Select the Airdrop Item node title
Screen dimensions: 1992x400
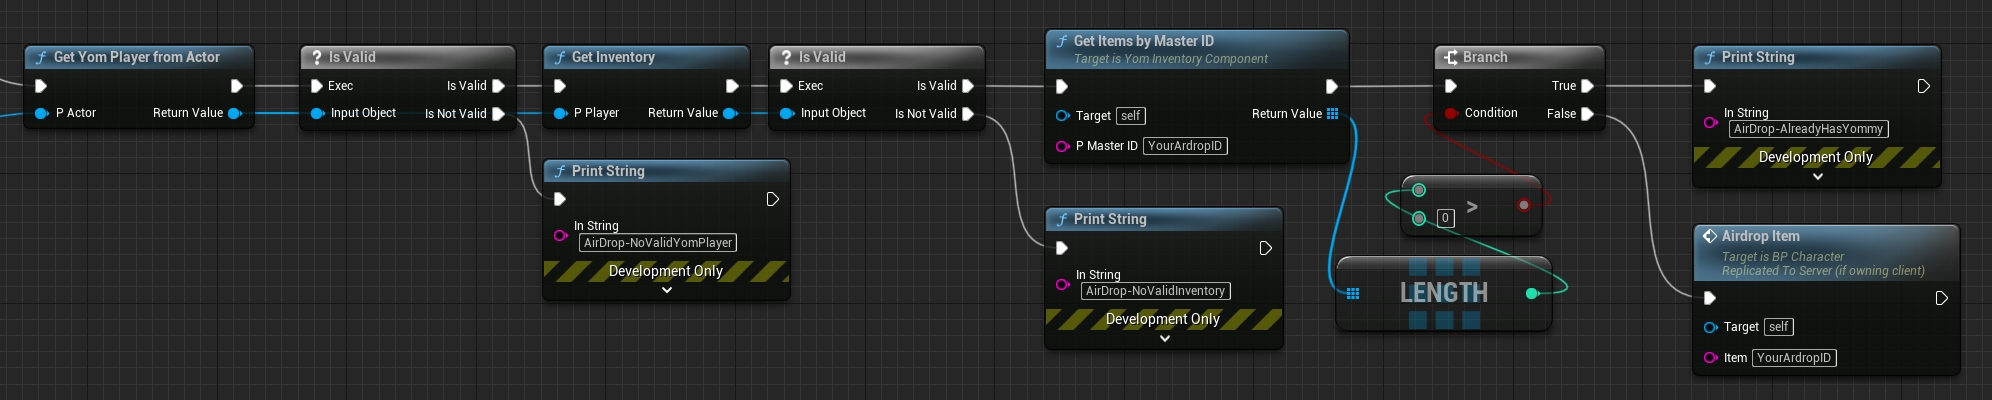(1760, 236)
